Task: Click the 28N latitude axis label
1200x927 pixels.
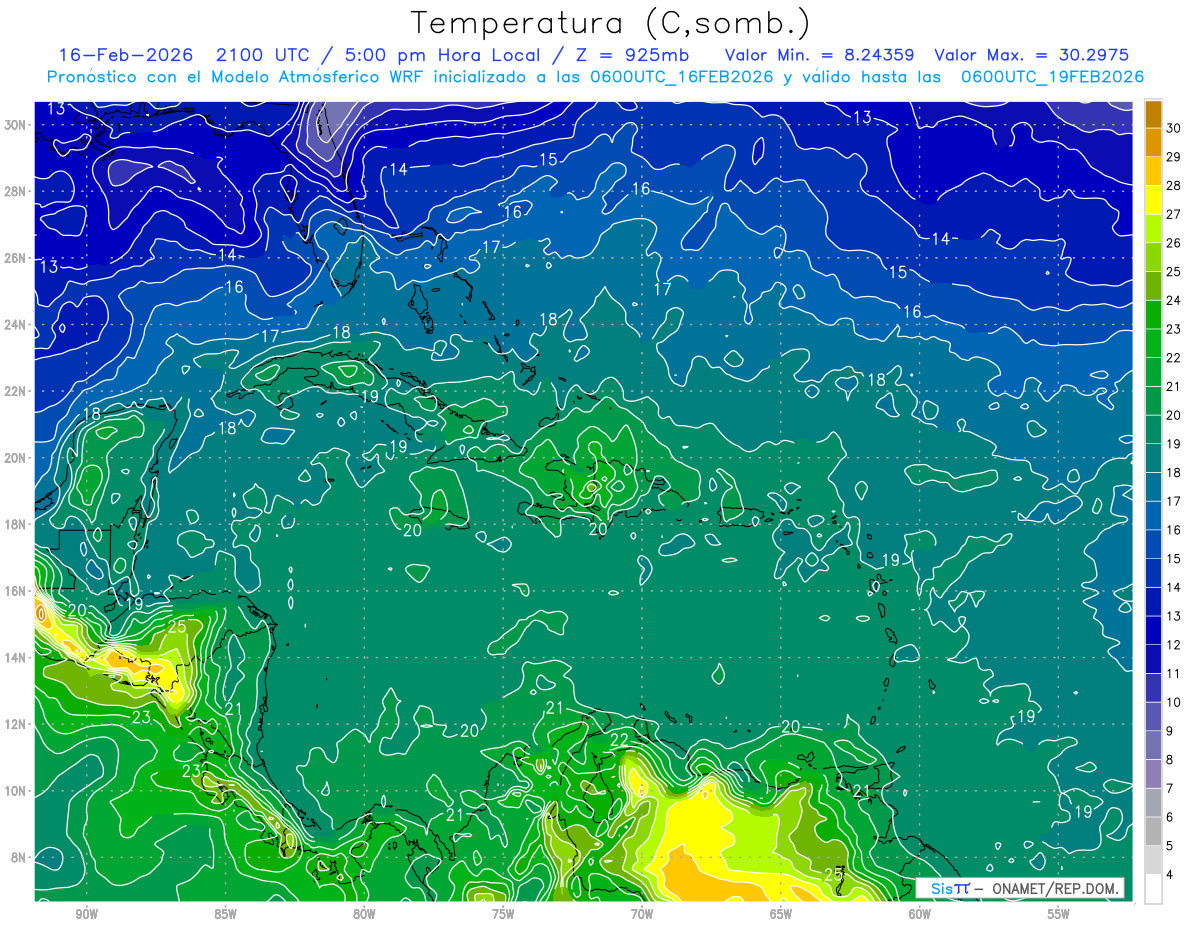Action: pos(16,191)
